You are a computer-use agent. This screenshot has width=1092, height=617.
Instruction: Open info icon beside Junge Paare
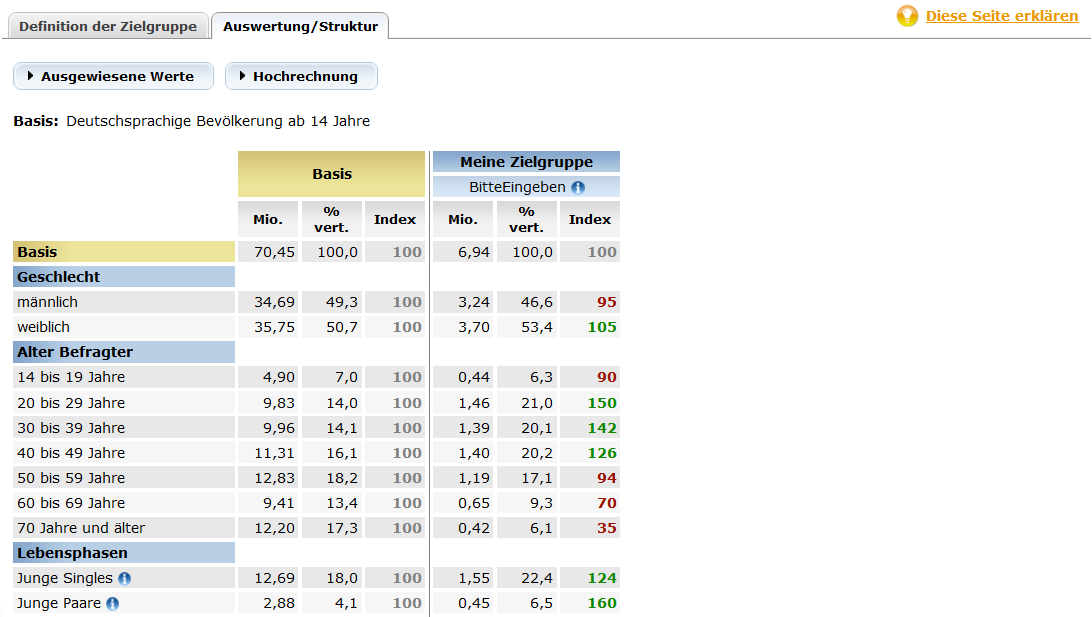[x=113, y=603]
